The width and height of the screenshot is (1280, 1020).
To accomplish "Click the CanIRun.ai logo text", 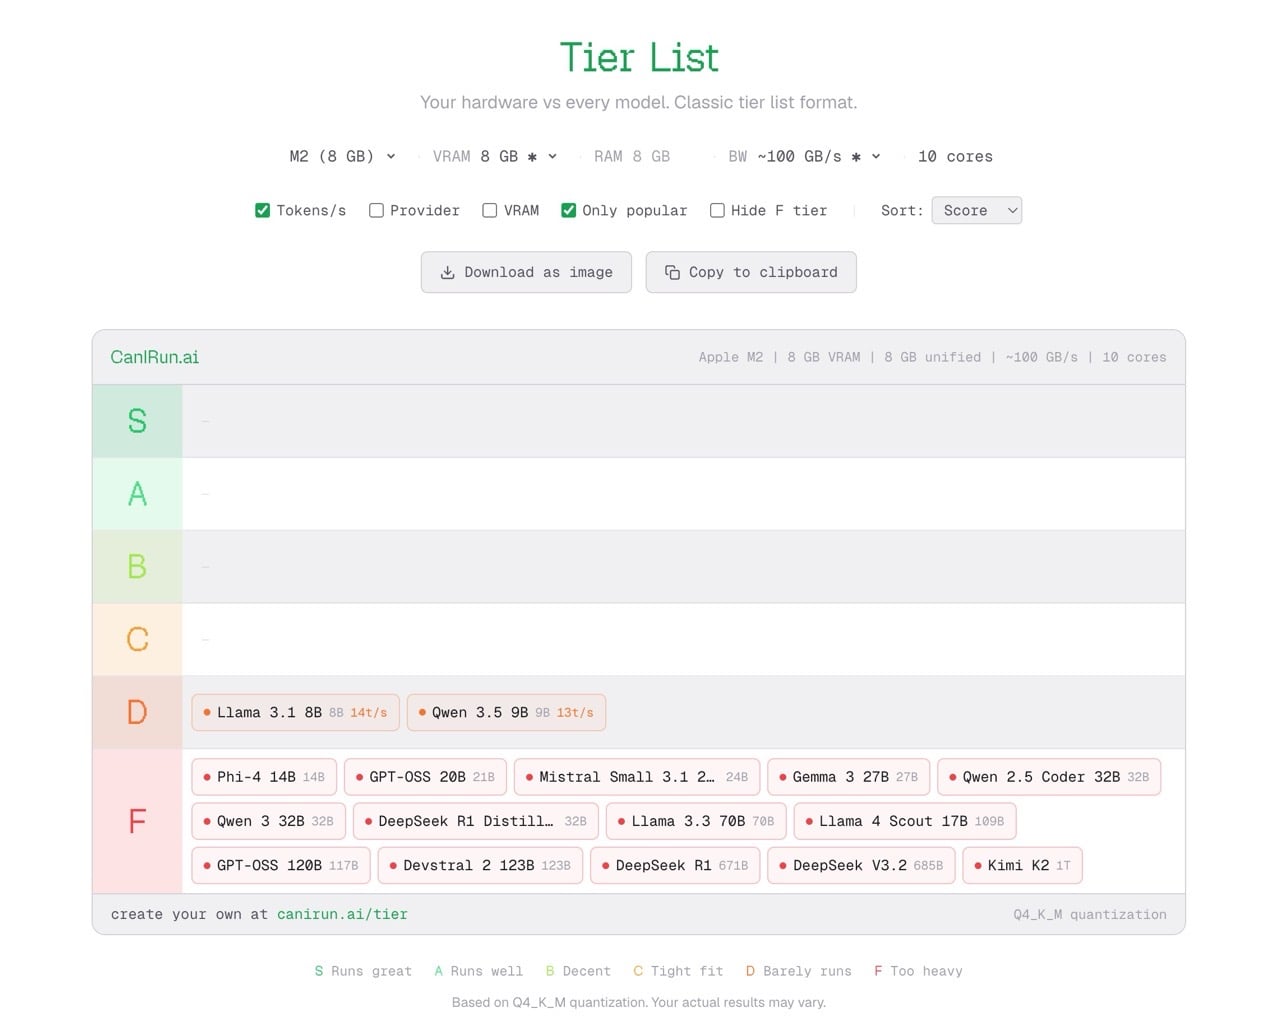I will tap(154, 357).
